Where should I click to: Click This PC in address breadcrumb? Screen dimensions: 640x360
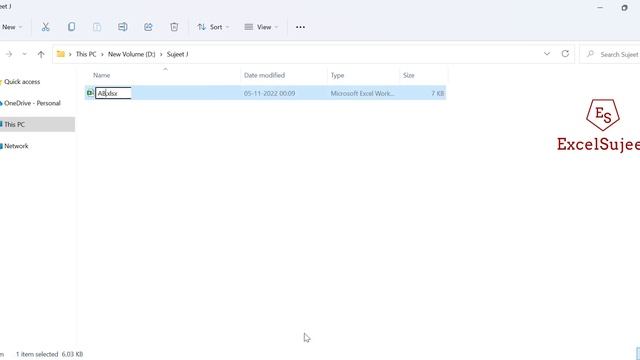coord(86,54)
